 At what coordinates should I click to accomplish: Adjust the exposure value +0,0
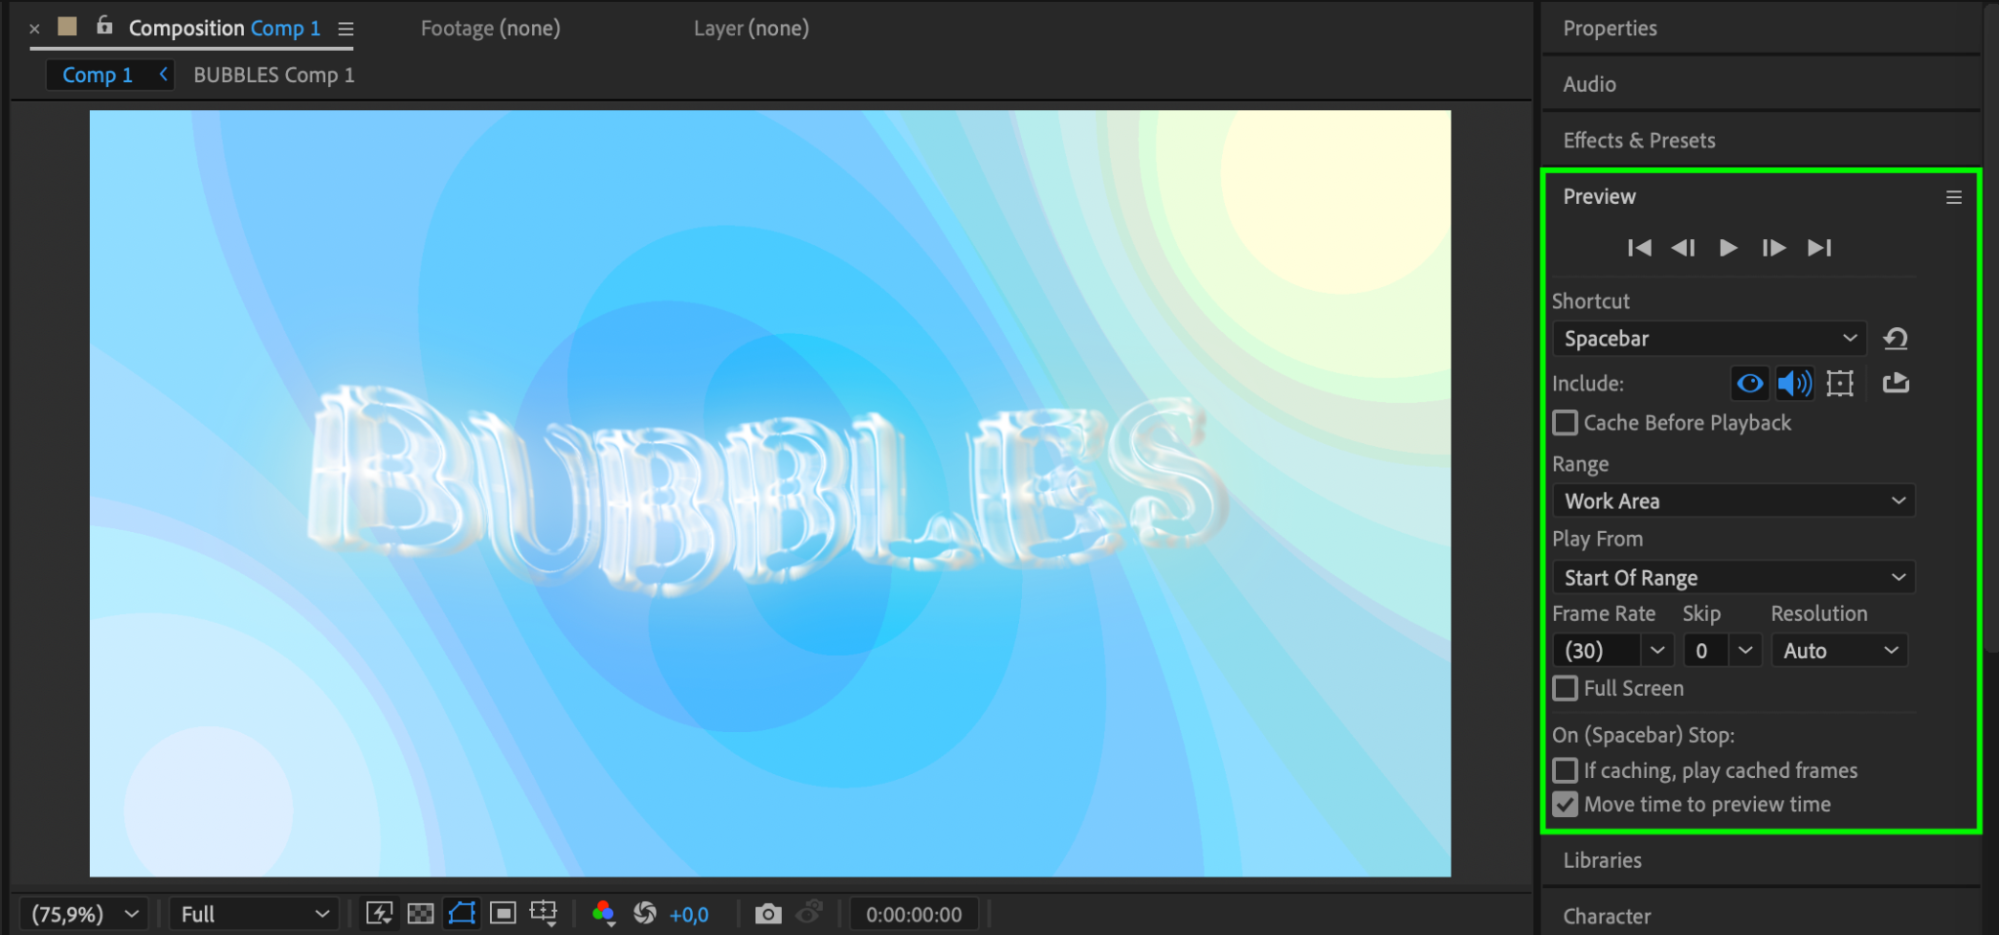(689, 915)
